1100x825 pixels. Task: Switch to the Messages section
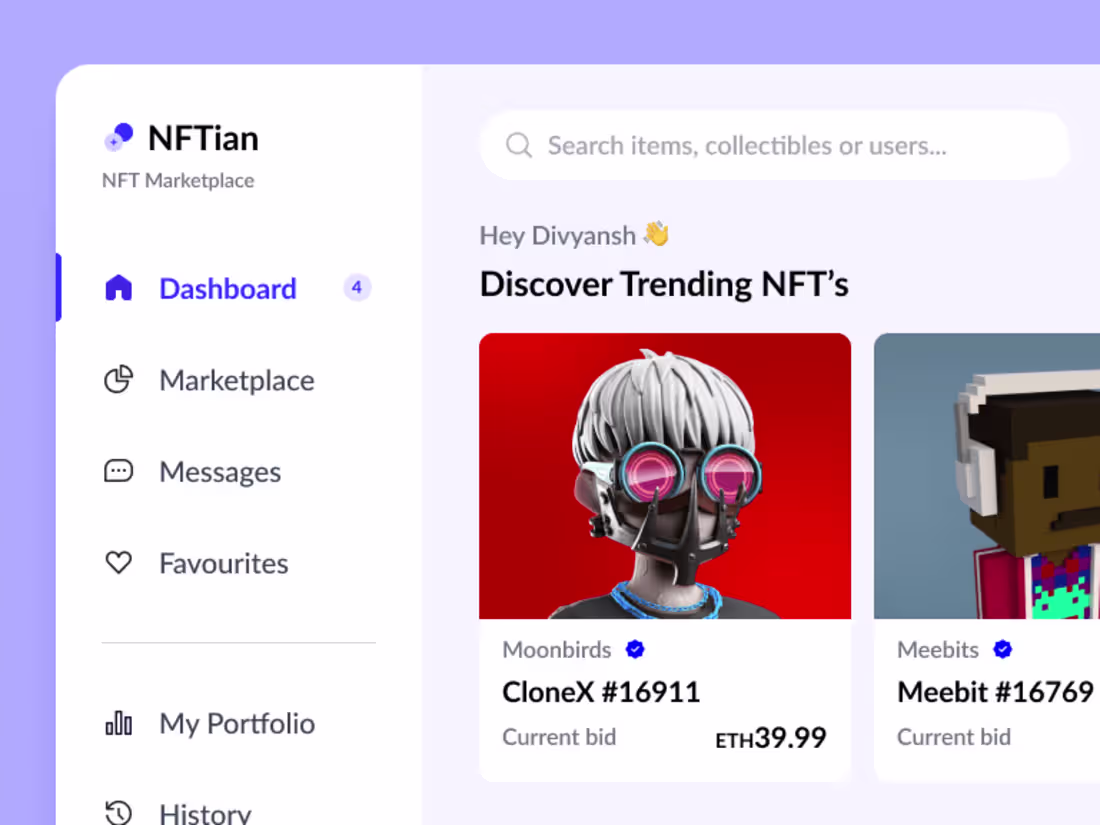pyautogui.click(x=220, y=471)
